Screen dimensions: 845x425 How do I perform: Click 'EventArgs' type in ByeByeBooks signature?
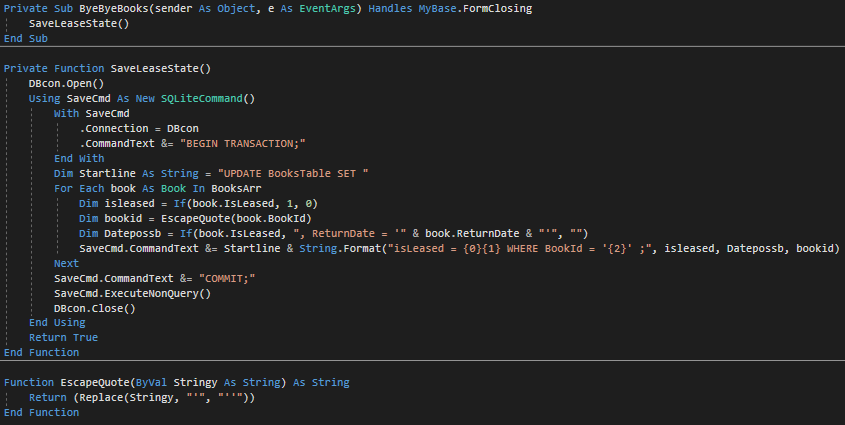click(x=328, y=8)
